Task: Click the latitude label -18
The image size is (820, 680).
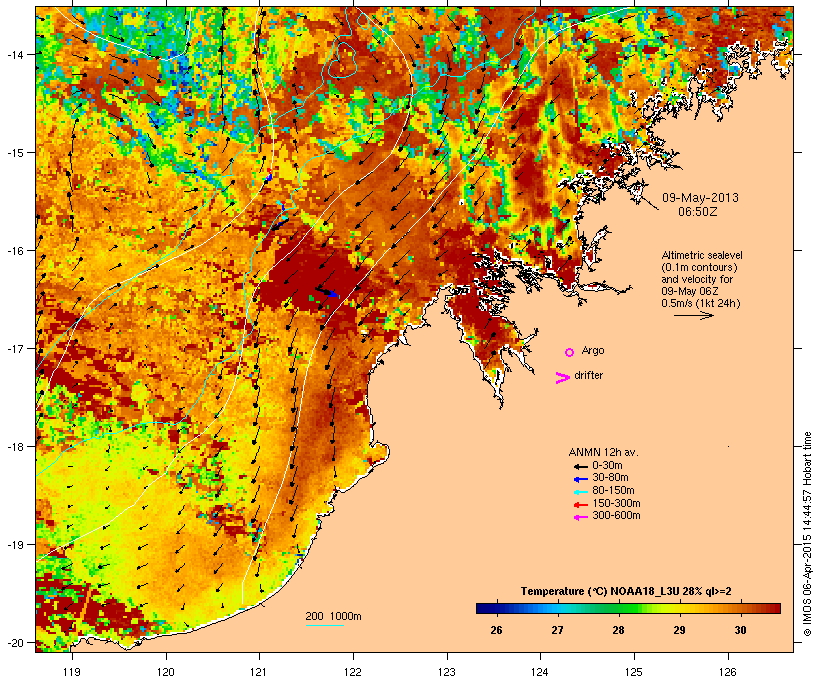Action: click(x=15, y=447)
